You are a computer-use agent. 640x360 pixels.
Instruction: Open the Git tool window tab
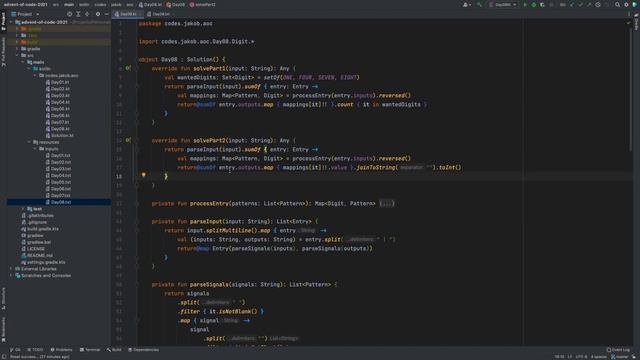(x=15, y=350)
